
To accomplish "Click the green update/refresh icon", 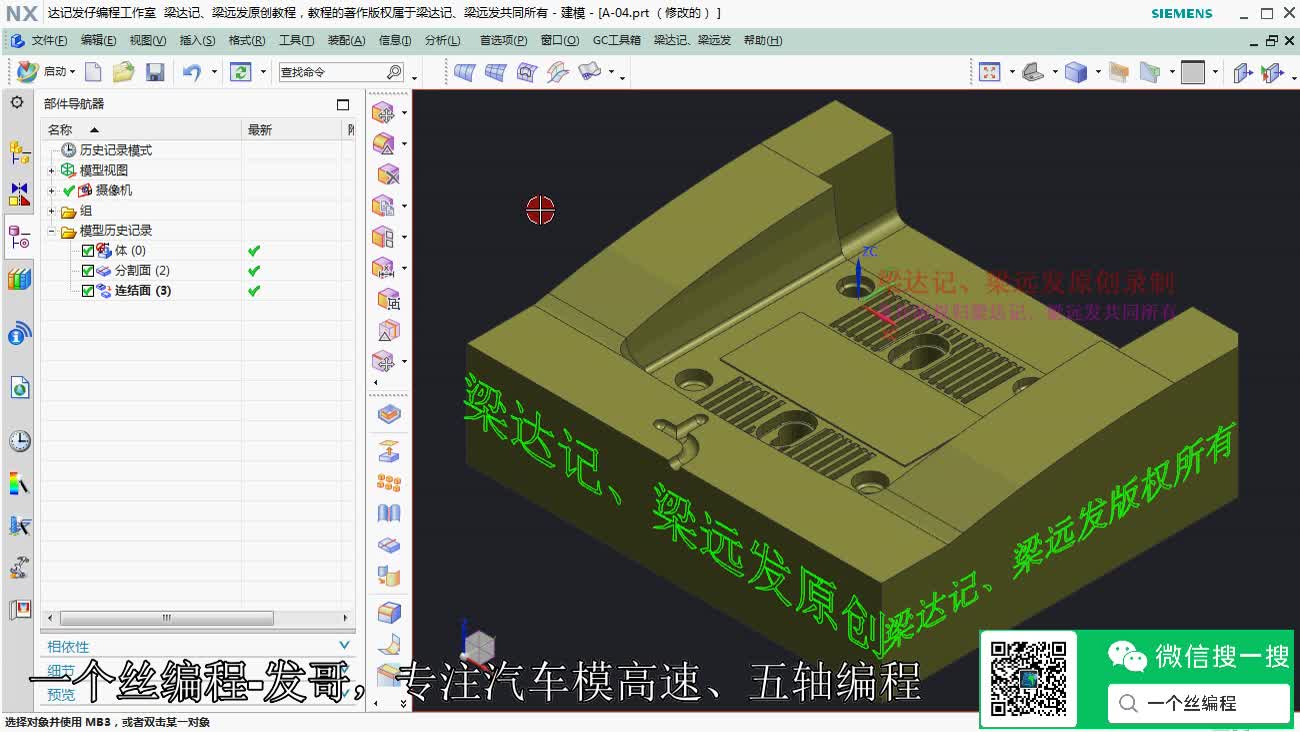I will (x=240, y=72).
